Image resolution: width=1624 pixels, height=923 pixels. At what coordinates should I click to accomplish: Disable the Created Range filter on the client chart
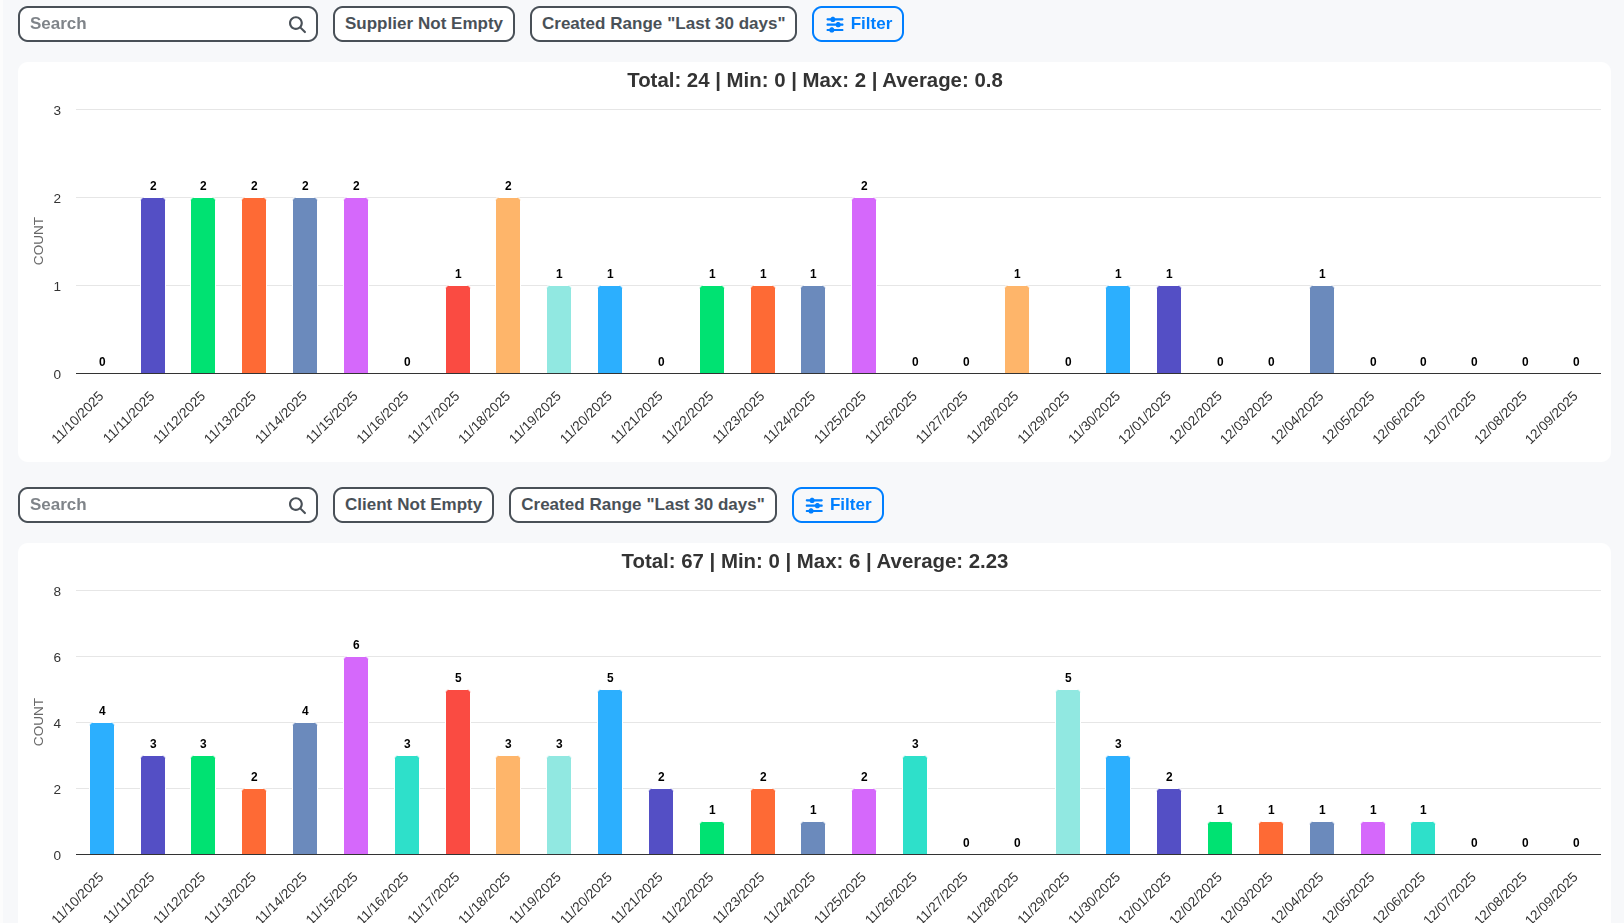[x=642, y=504]
